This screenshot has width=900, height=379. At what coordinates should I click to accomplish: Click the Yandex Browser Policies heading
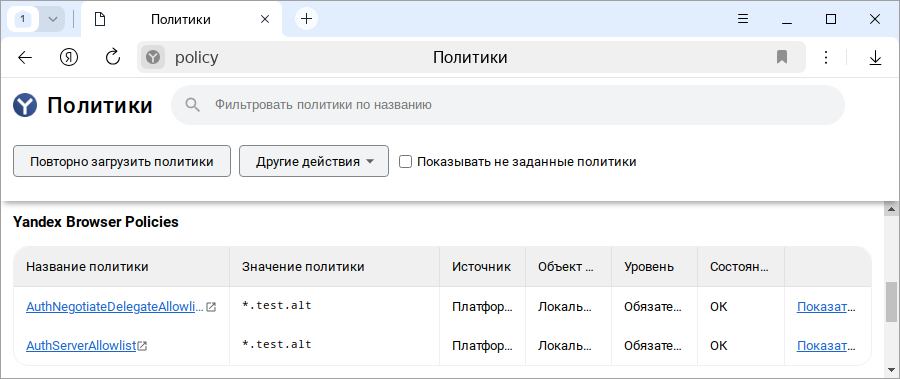click(96, 222)
